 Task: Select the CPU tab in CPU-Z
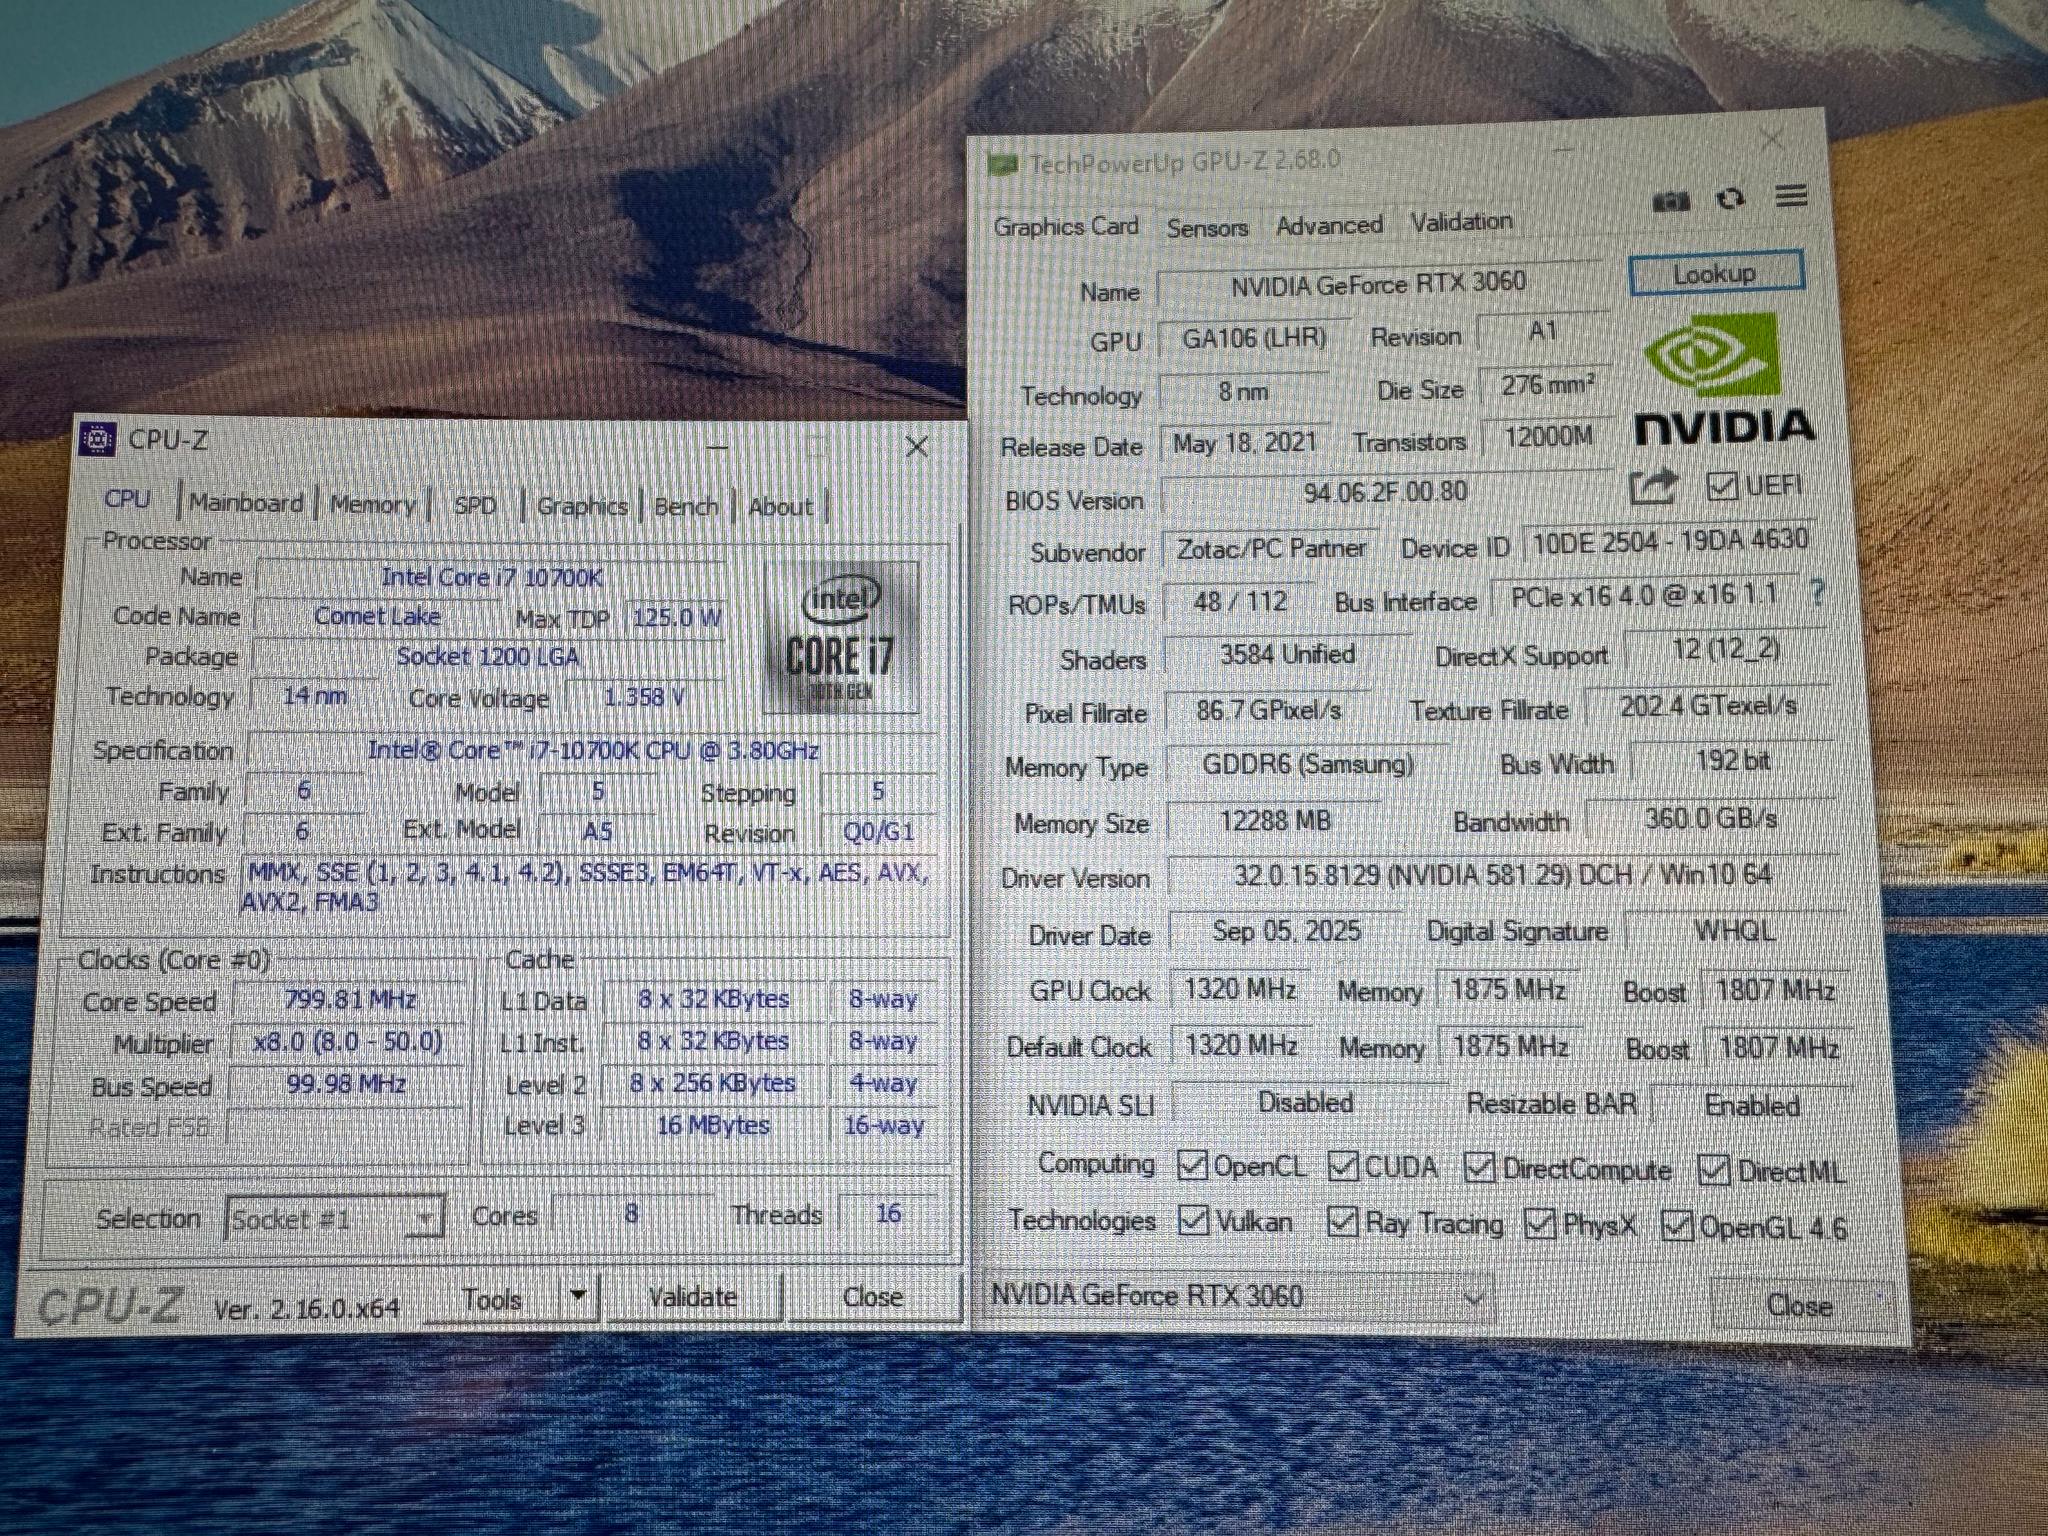pyautogui.click(x=128, y=499)
